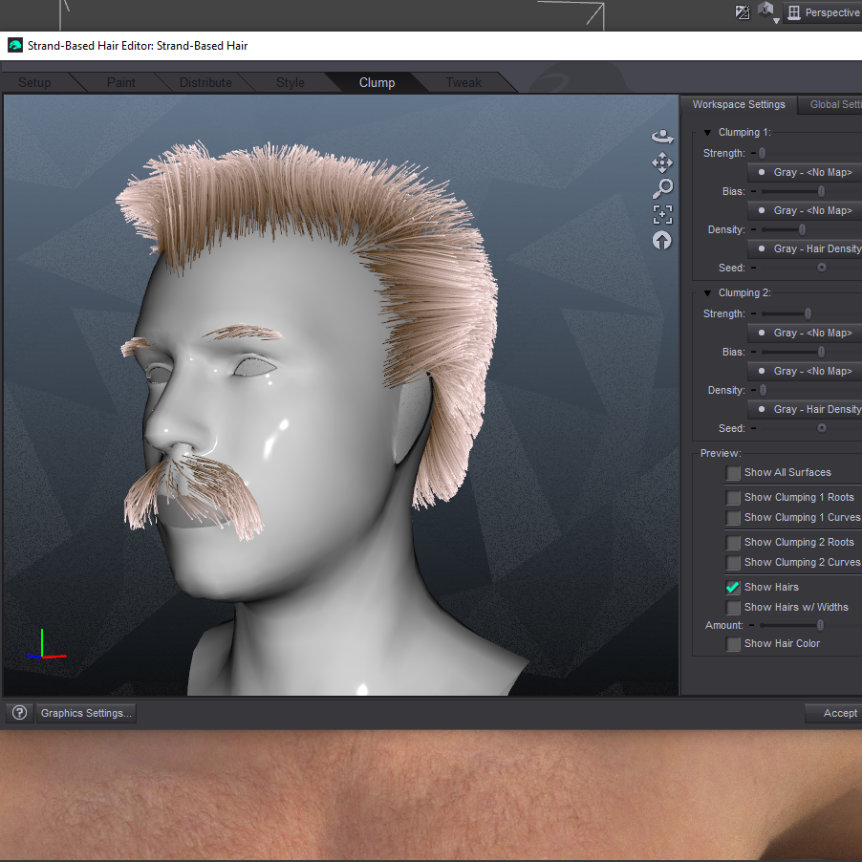Click the frame selection icon
The image size is (862, 862).
[662, 214]
